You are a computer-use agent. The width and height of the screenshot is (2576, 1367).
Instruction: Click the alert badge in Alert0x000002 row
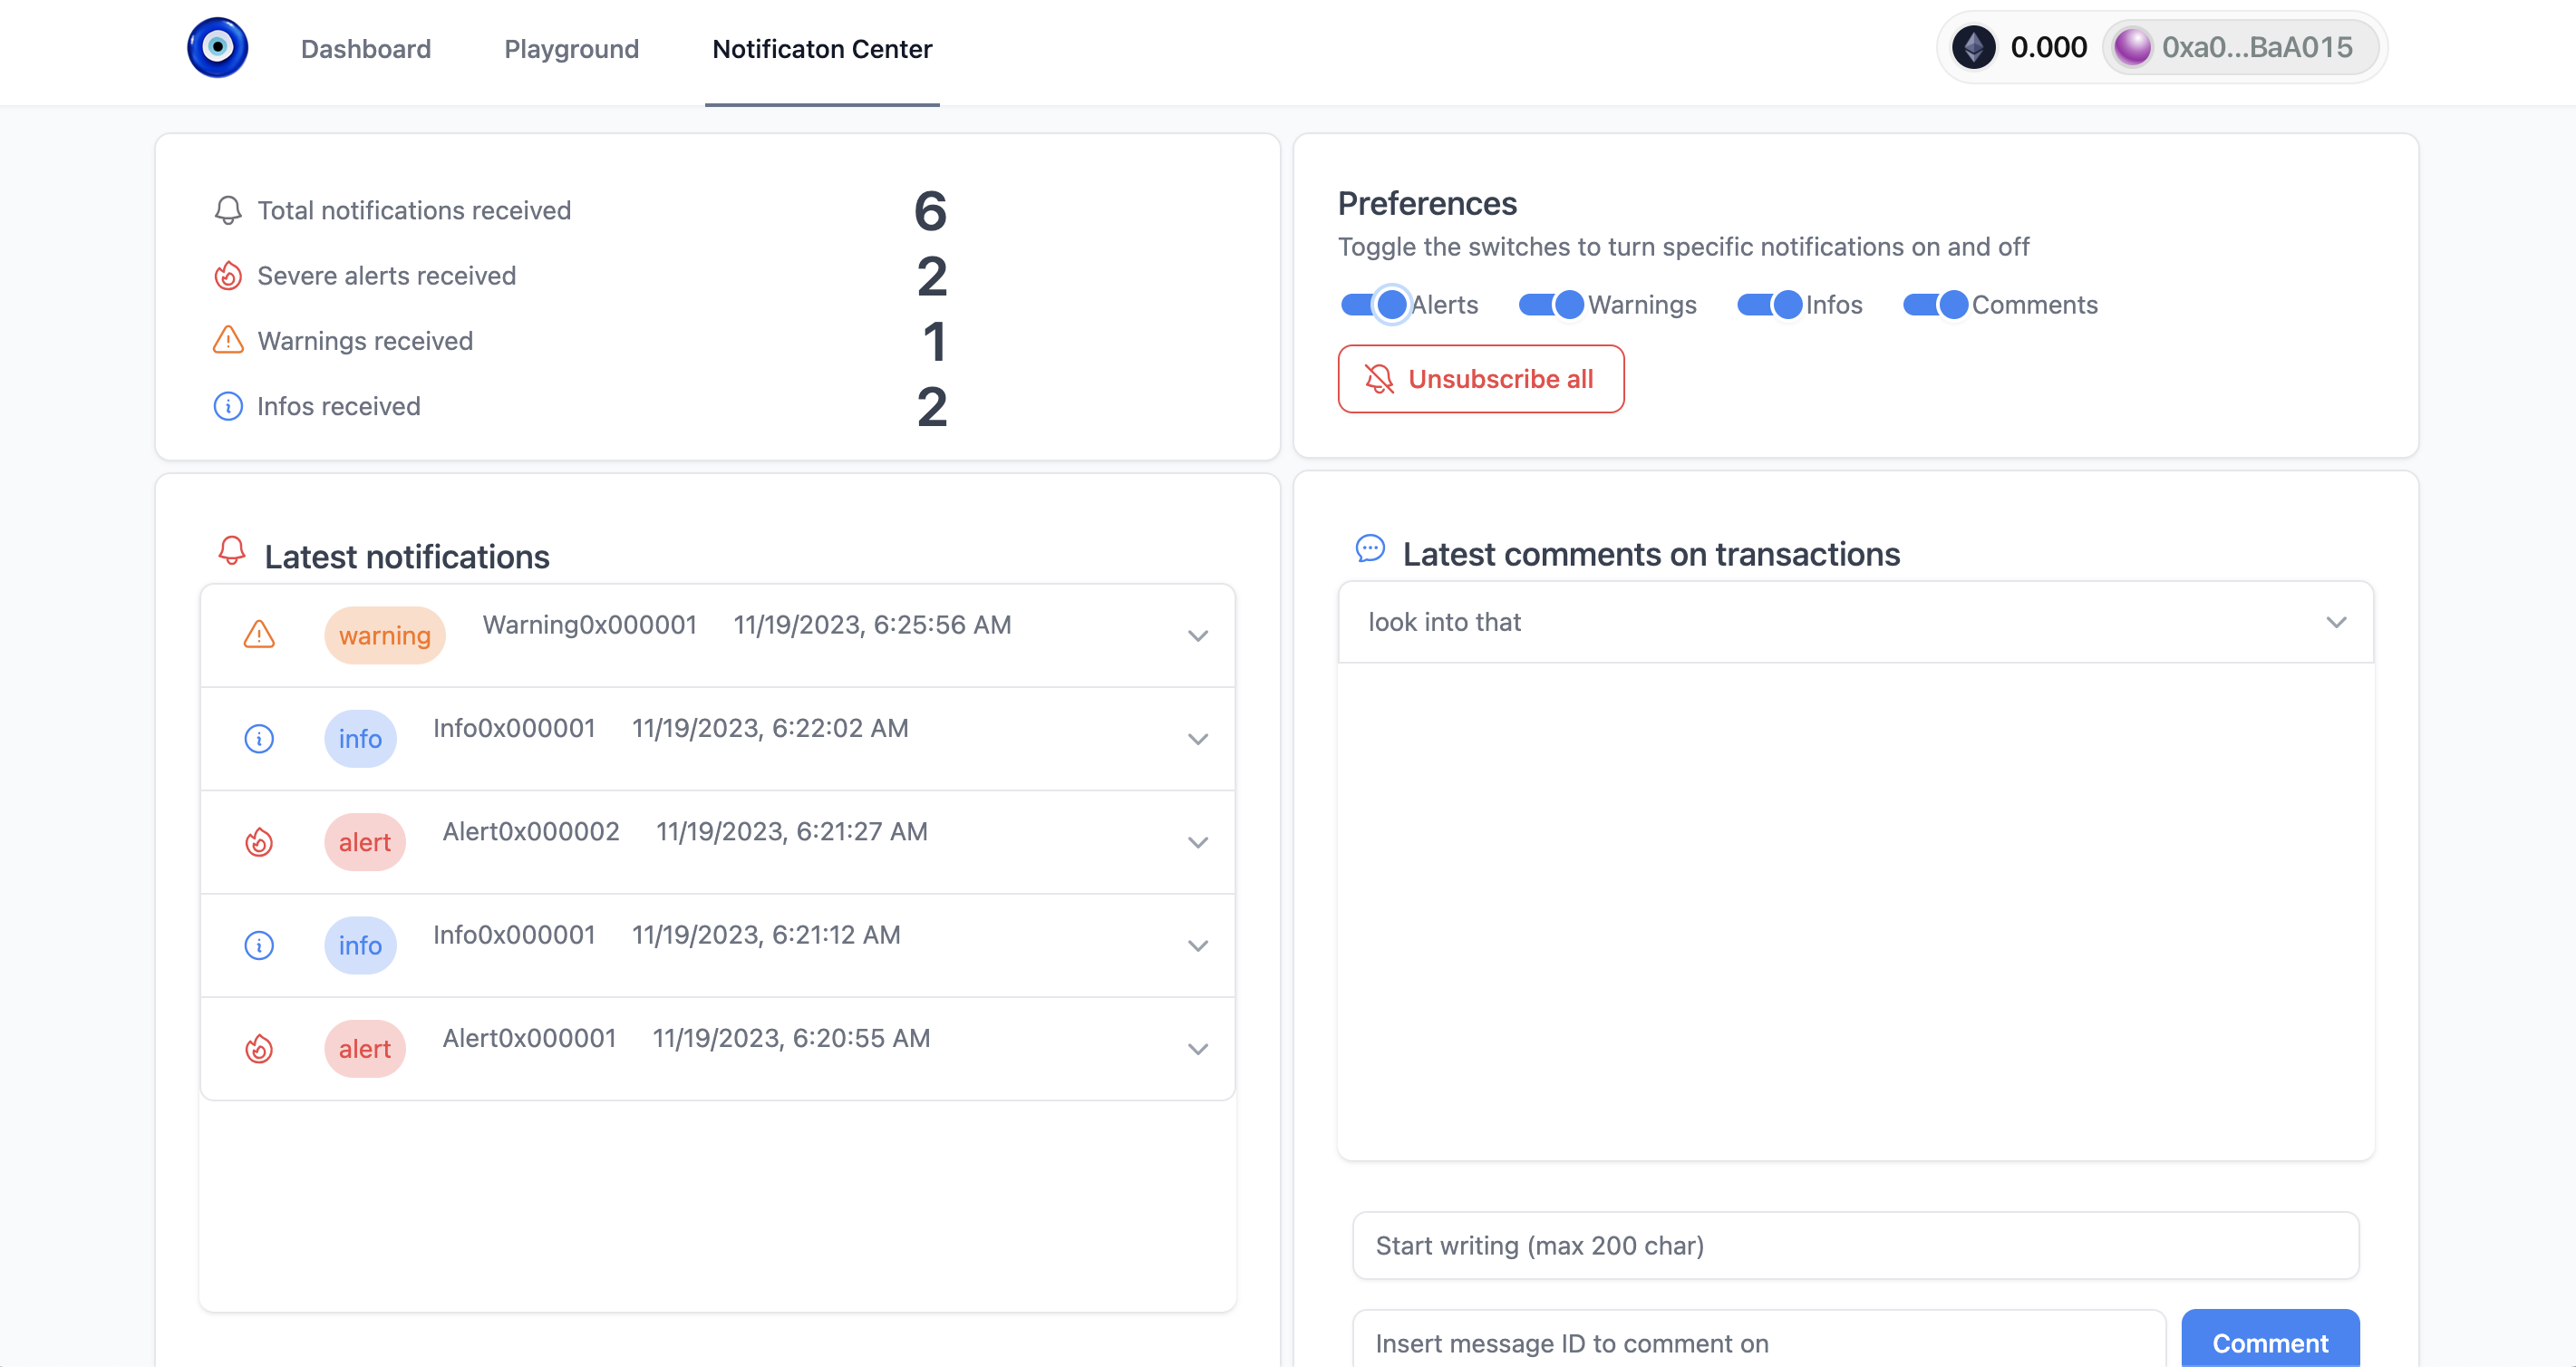(365, 842)
